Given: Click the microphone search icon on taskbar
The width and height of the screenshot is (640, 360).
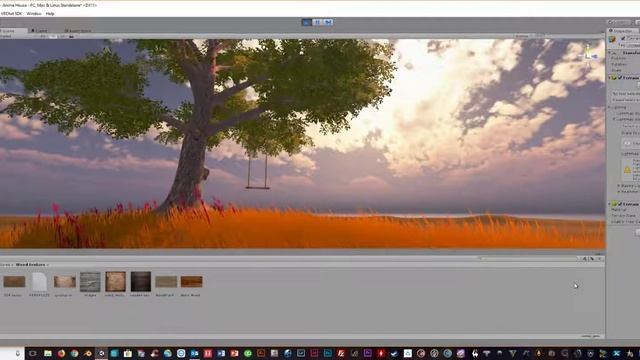Looking at the screenshot, I should tap(18, 353).
